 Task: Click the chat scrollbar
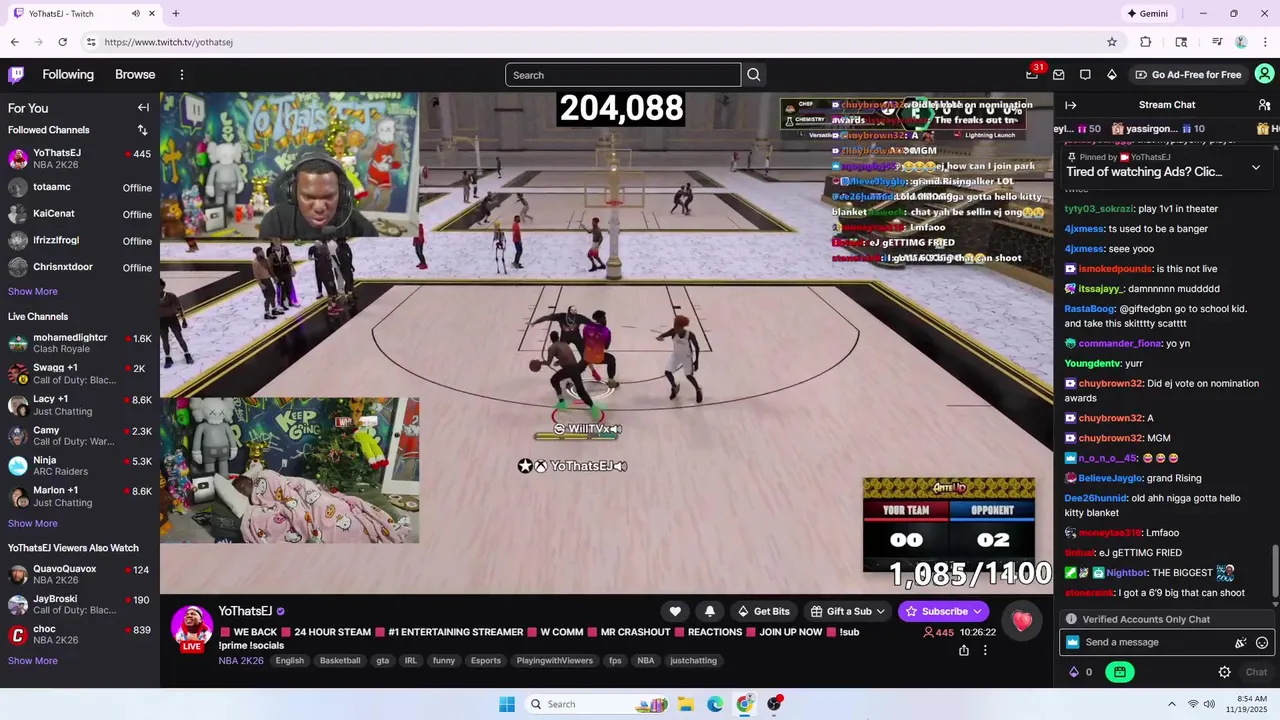tap(1275, 570)
